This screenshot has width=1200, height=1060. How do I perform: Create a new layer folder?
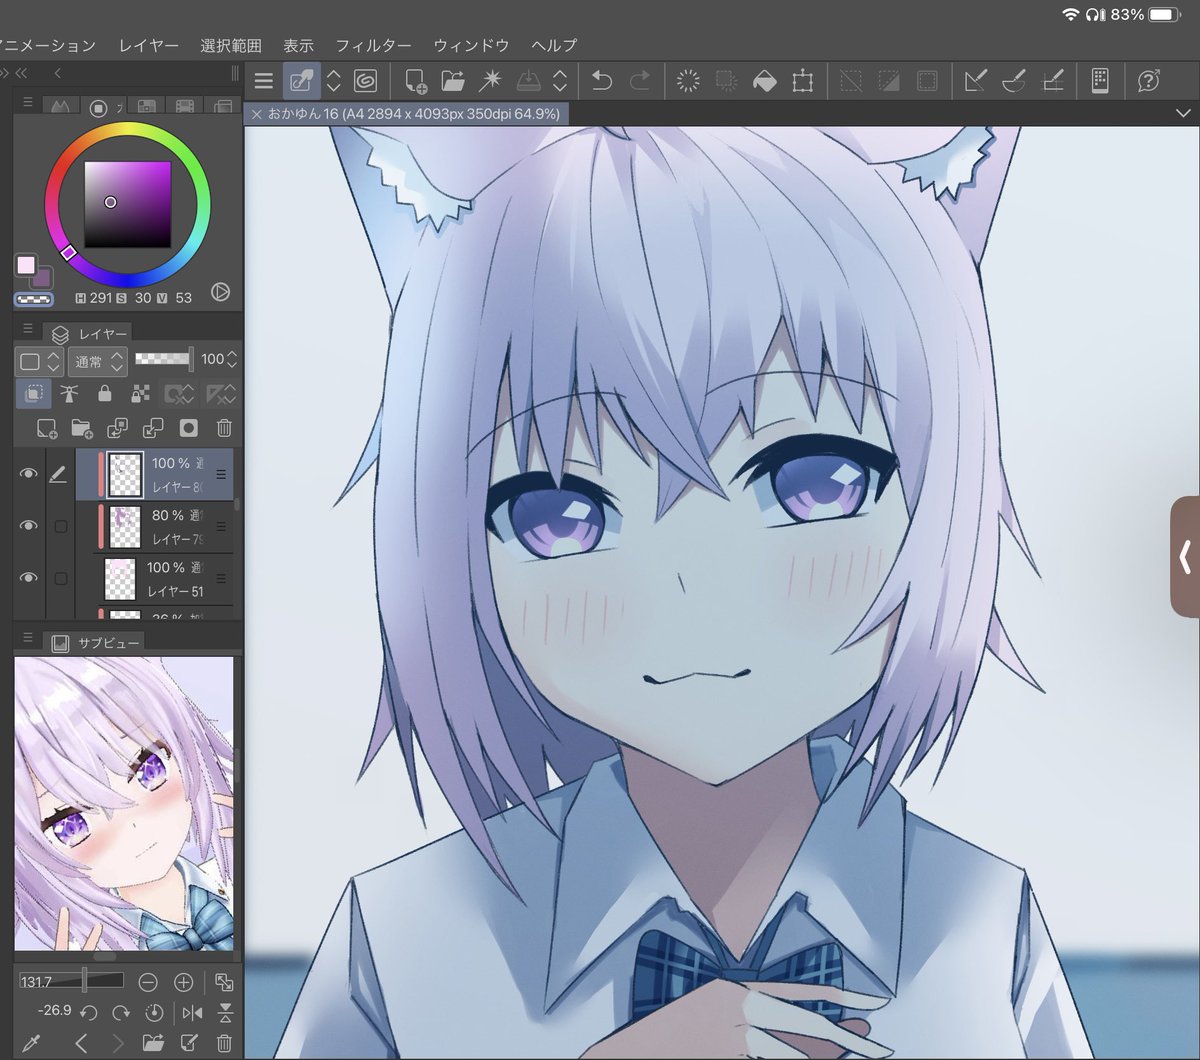point(82,429)
